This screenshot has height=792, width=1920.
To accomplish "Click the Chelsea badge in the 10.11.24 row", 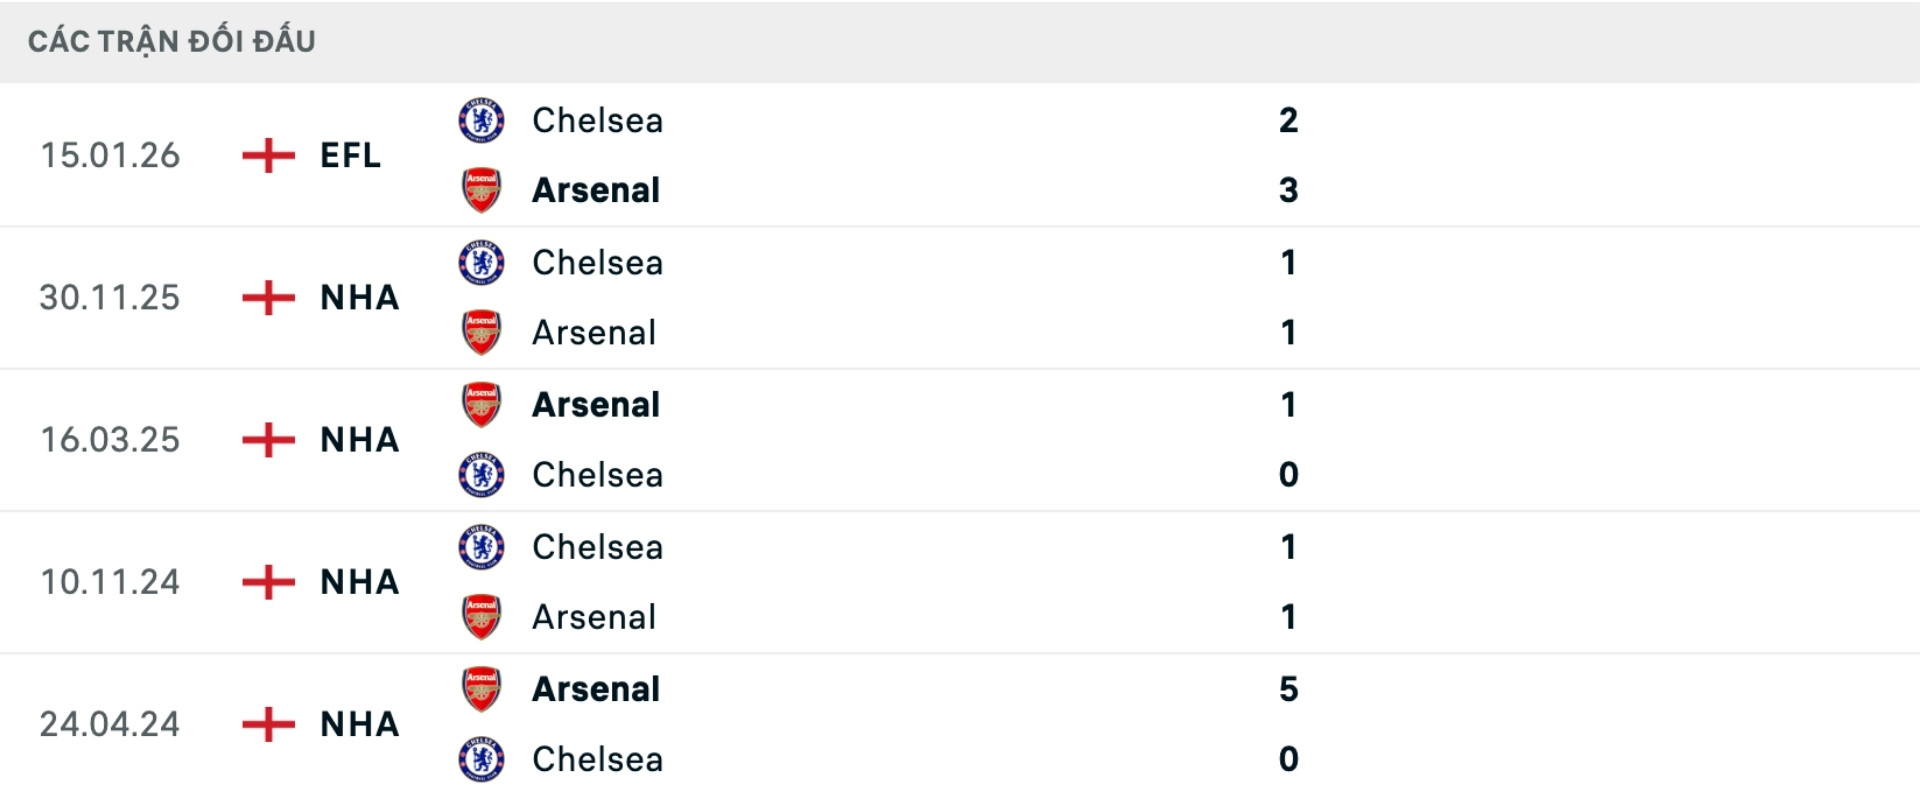I will tap(481, 546).
